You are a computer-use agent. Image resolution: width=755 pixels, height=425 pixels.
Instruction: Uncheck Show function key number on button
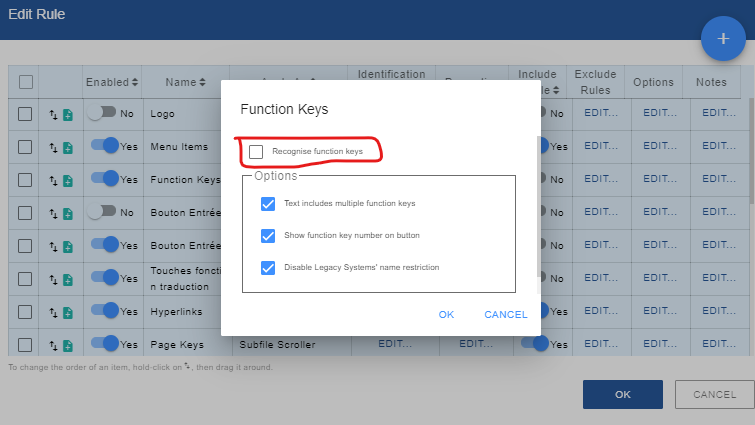tap(267, 236)
